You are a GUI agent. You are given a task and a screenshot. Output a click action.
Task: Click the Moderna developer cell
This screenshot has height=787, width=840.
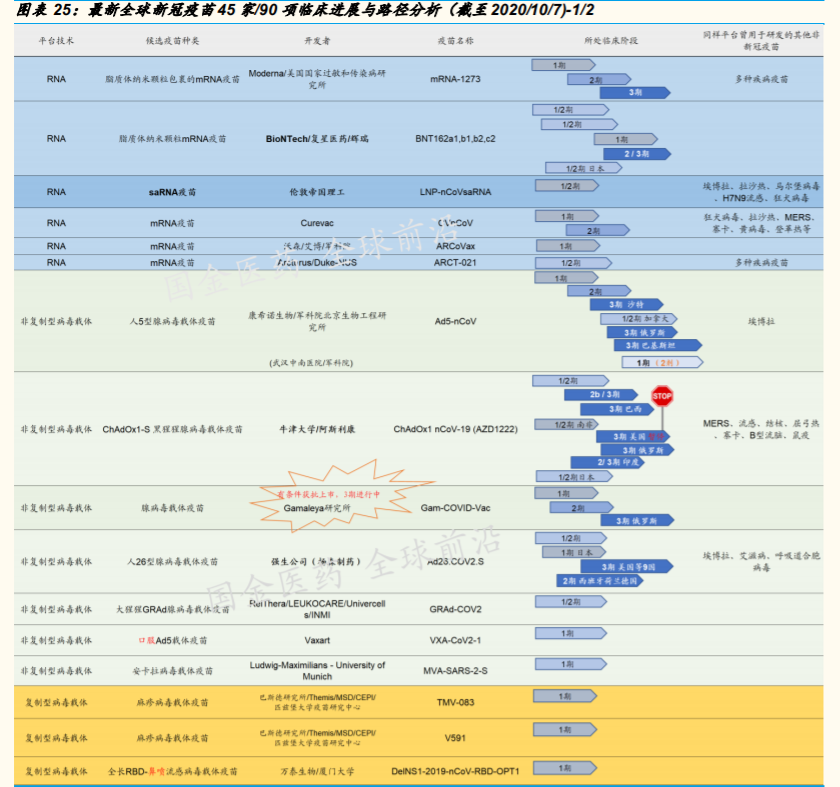pos(317,79)
